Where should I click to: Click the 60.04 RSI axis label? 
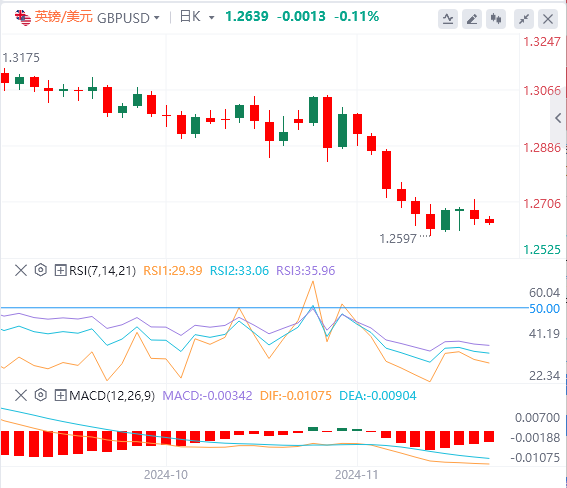544,292
